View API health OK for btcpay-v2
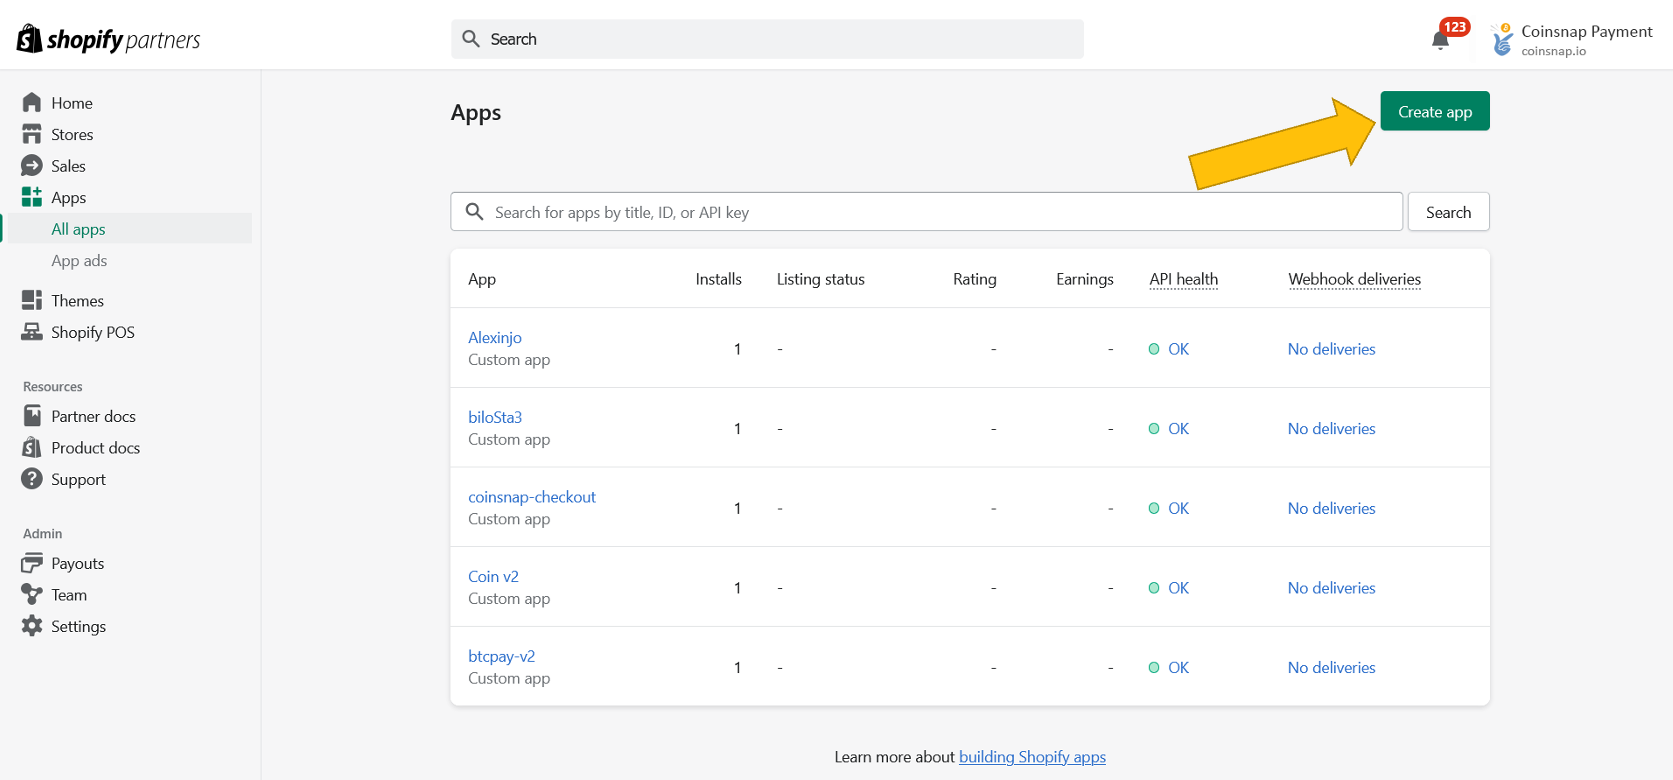This screenshot has width=1673, height=780. point(1178,667)
